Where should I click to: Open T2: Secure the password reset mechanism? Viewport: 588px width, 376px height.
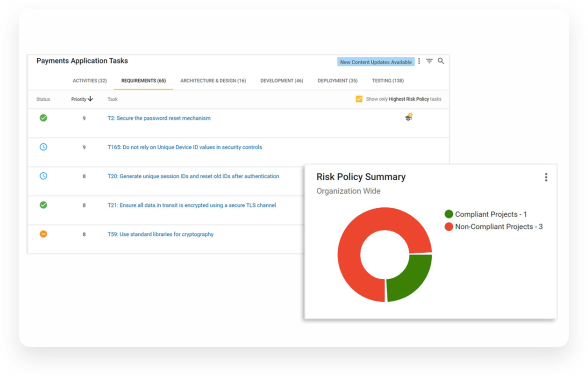coord(159,118)
